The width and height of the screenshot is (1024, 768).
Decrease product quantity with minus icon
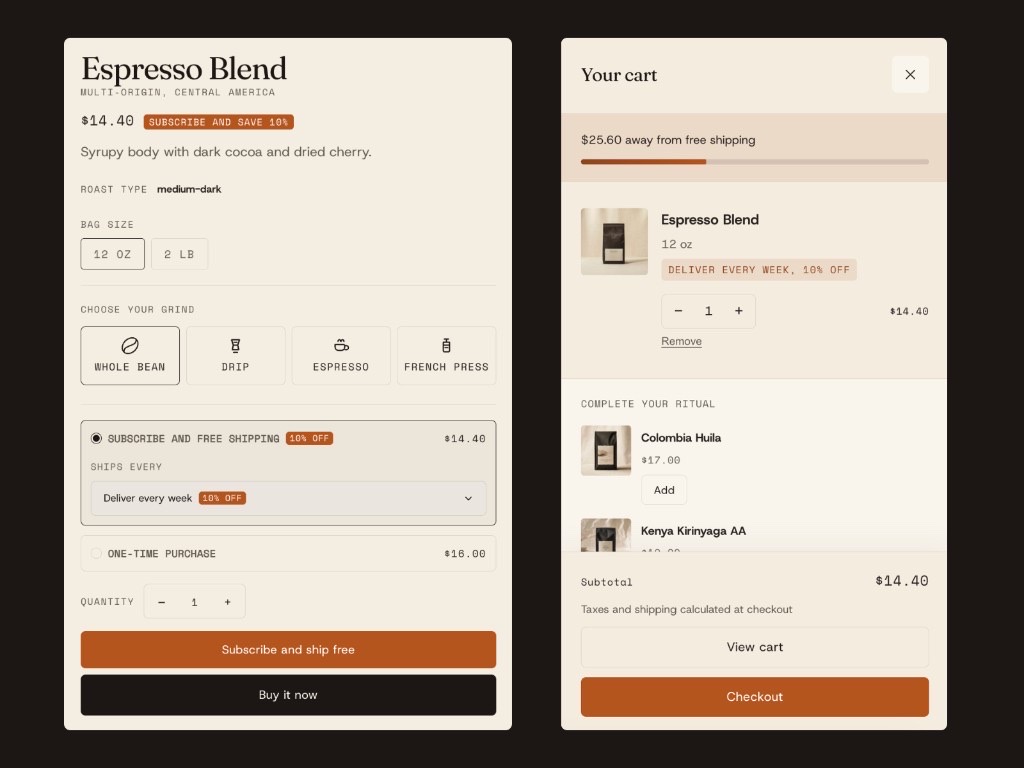pos(161,601)
